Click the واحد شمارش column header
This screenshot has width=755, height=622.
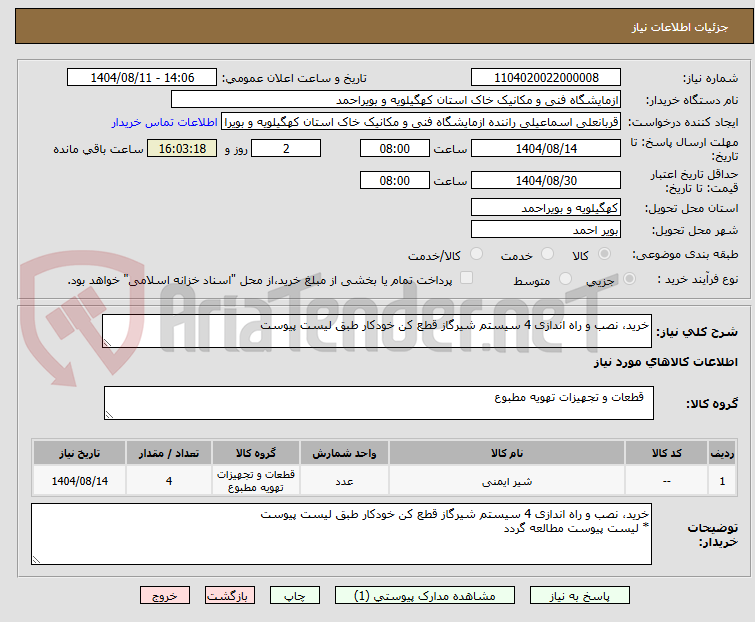[x=344, y=453]
